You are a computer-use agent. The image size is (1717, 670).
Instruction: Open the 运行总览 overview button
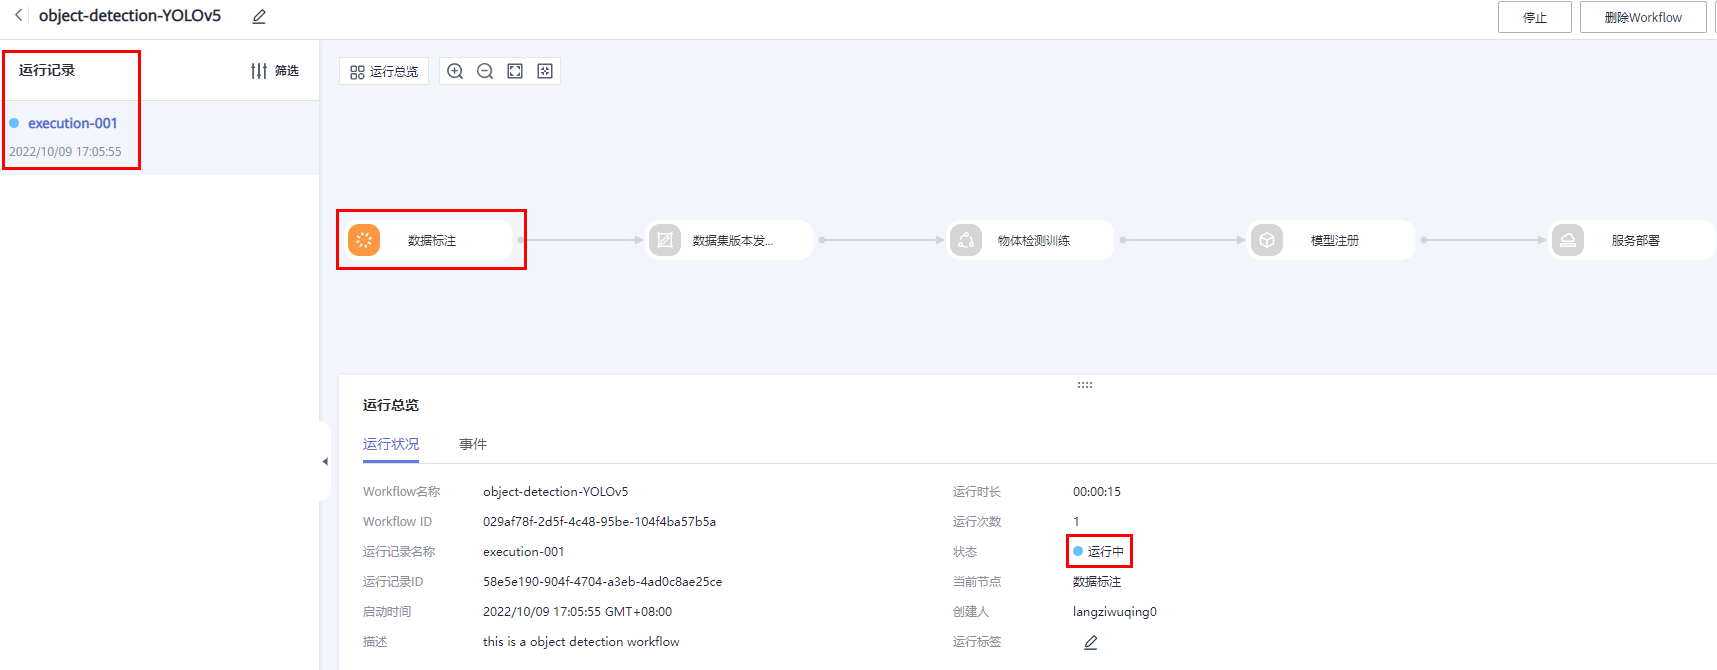coord(384,71)
